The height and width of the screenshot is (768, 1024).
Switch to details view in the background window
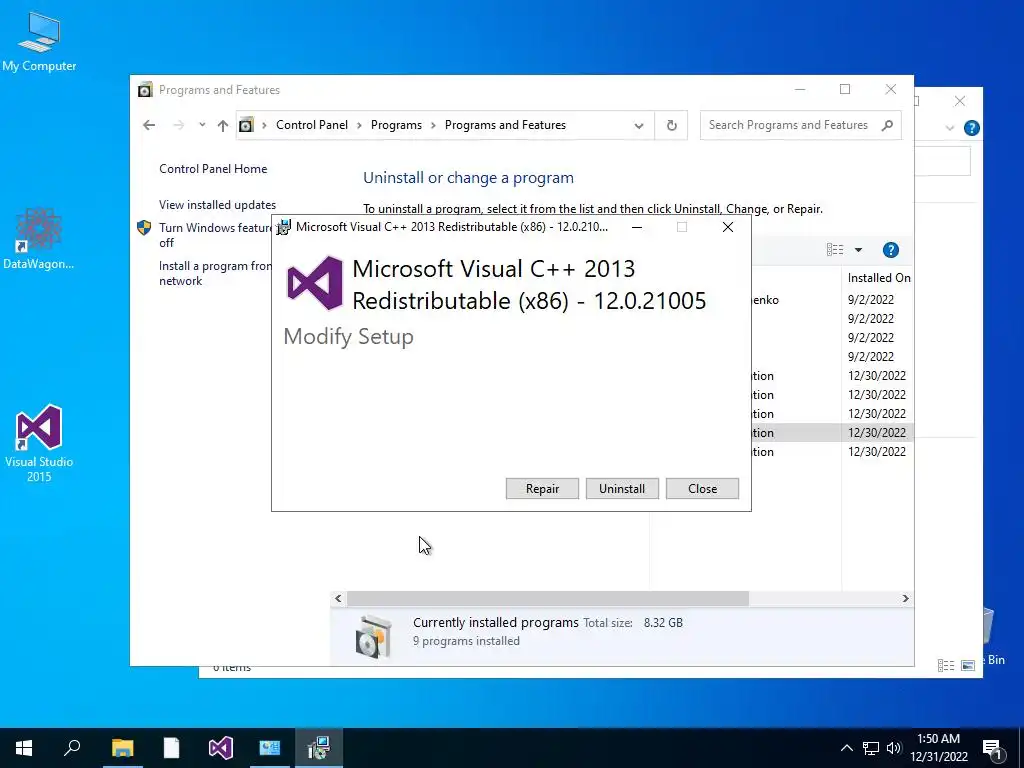point(946,665)
